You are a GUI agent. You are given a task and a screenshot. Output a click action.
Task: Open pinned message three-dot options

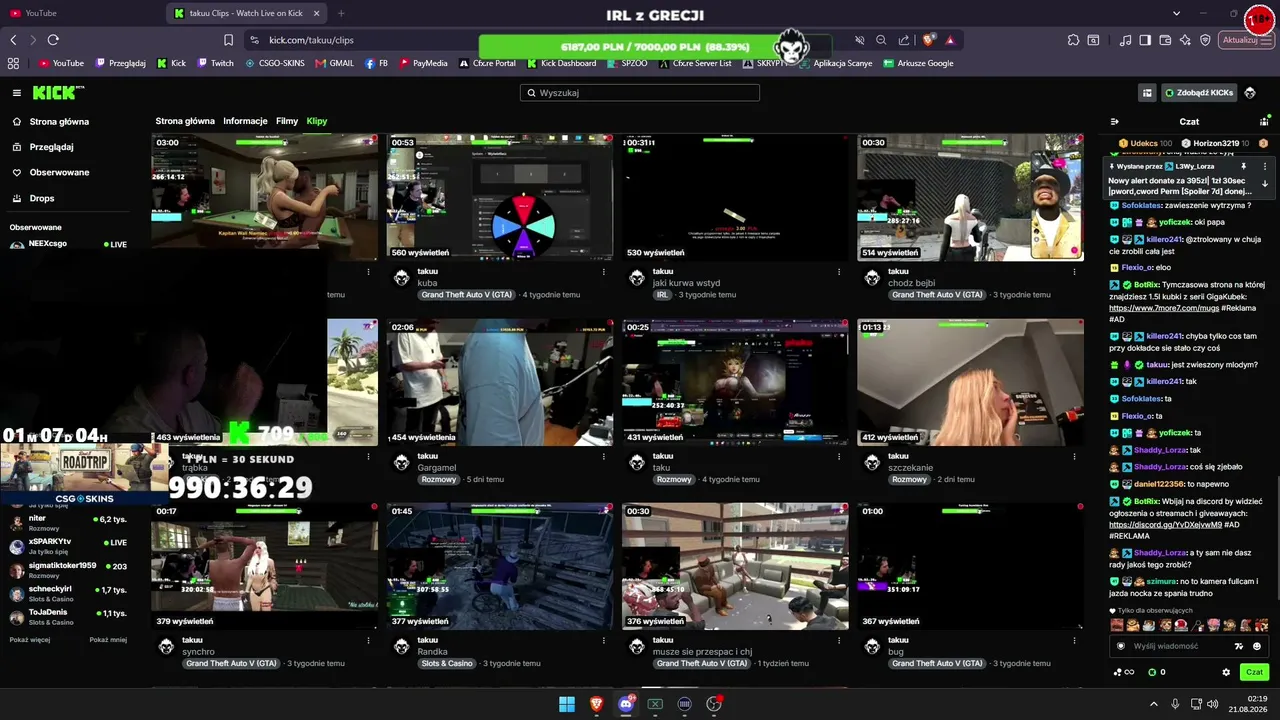pos(1264,166)
